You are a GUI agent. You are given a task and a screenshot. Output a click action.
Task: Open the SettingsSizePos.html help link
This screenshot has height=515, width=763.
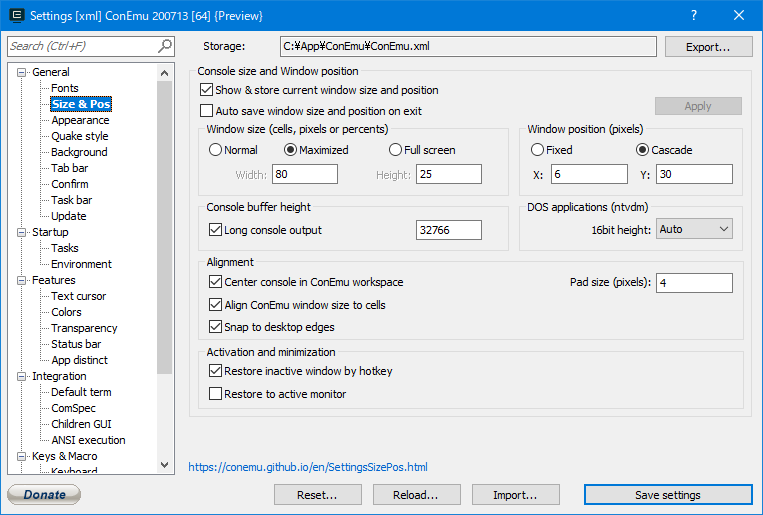pos(308,467)
